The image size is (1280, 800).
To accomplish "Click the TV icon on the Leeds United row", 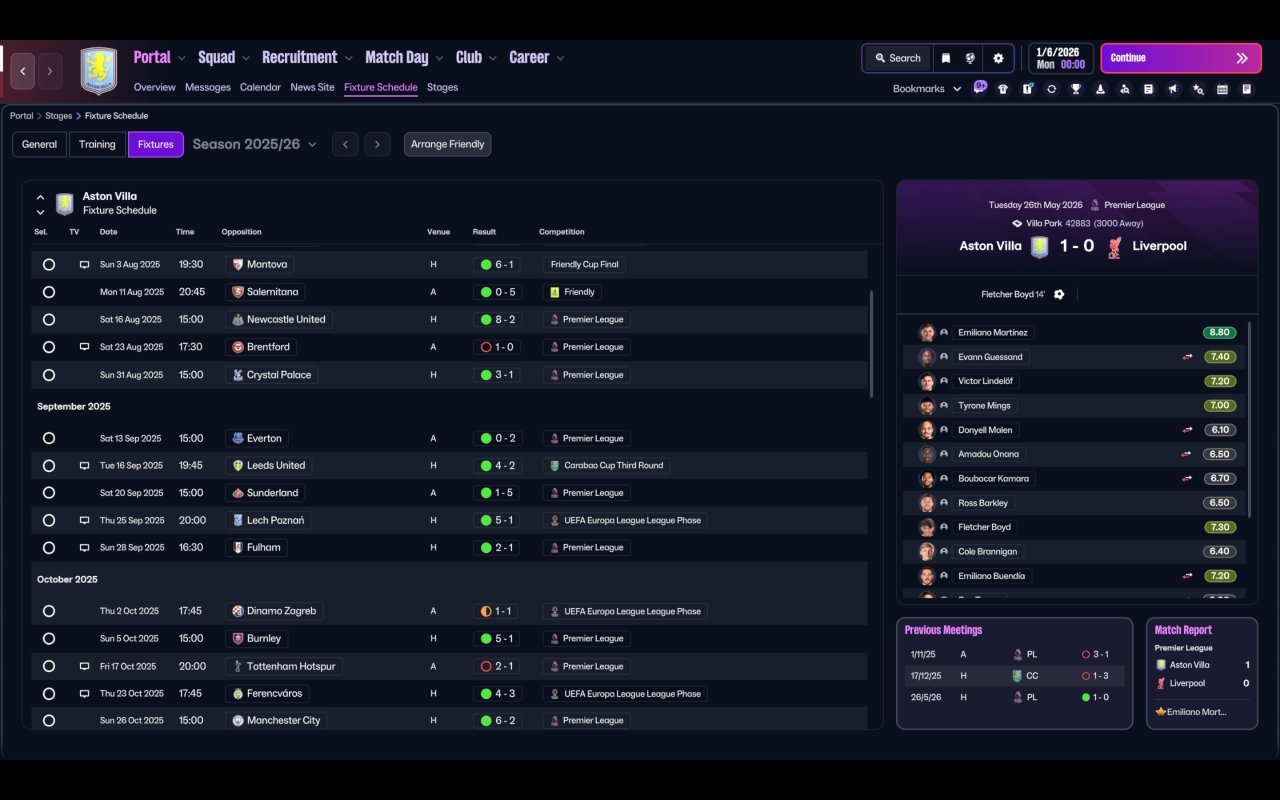I will [x=84, y=466].
